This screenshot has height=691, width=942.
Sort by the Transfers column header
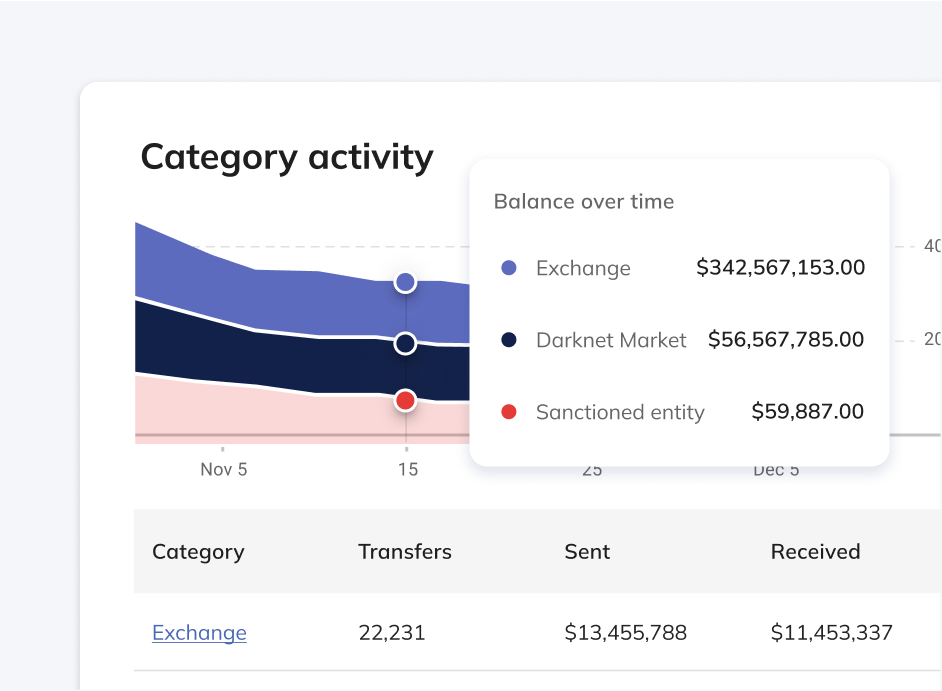tap(405, 552)
